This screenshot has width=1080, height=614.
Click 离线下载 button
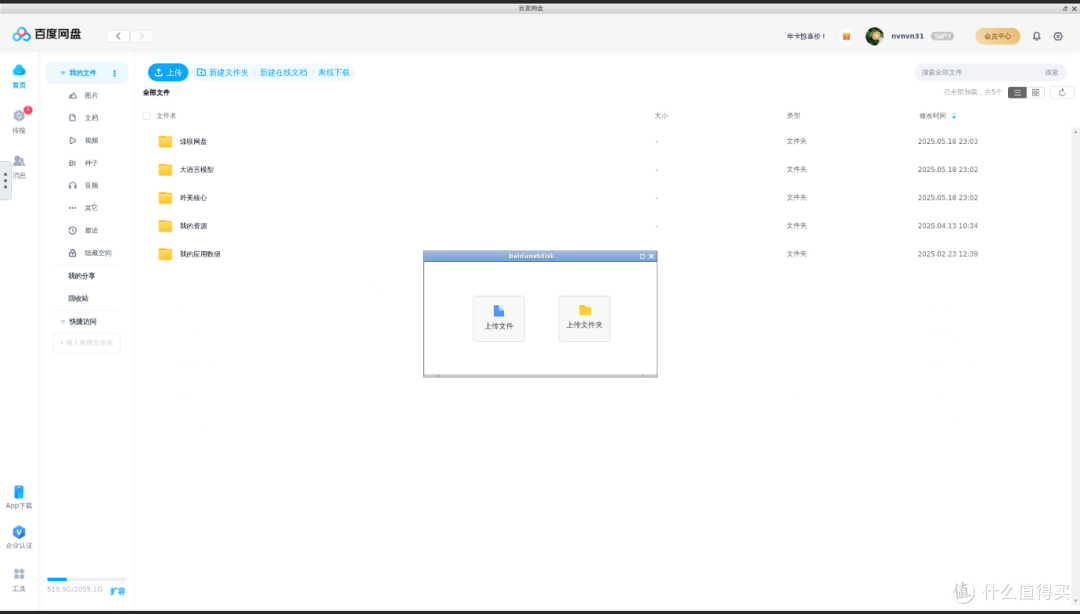click(333, 72)
